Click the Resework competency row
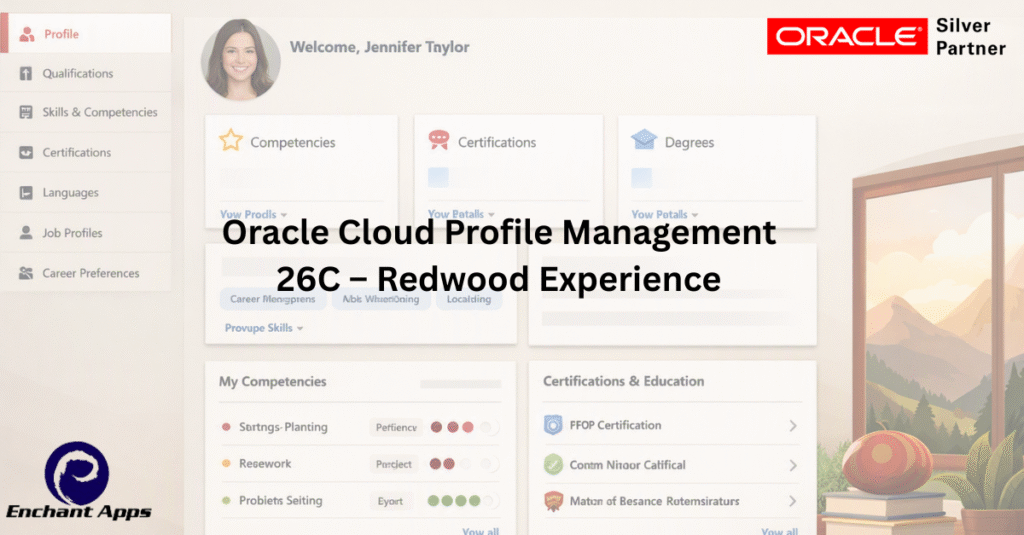This screenshot has height=535, width=1024. click(x=360, y=464)
